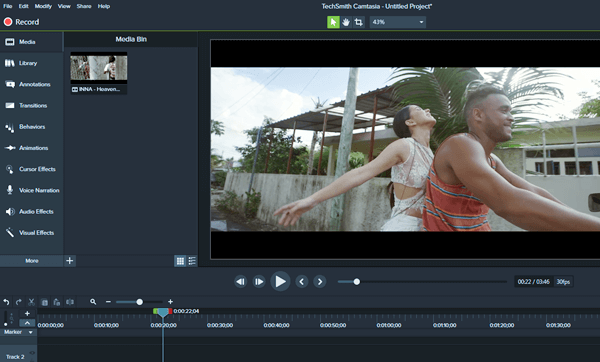Open the Cursor Effects panel
Screen dimensions: 600x362
coord(31,169)
